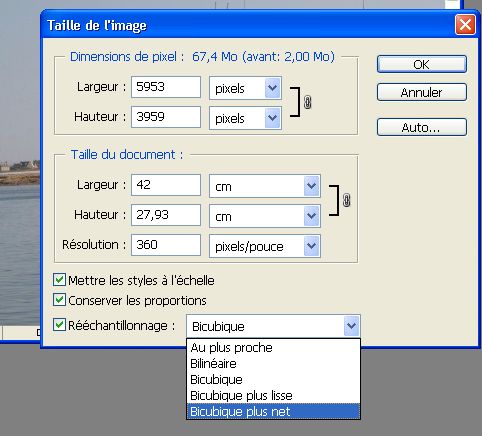Open the pixels/pouce resolution units dropdown
Viewport: 482px width, 436px height.
(x=312, y=246)
